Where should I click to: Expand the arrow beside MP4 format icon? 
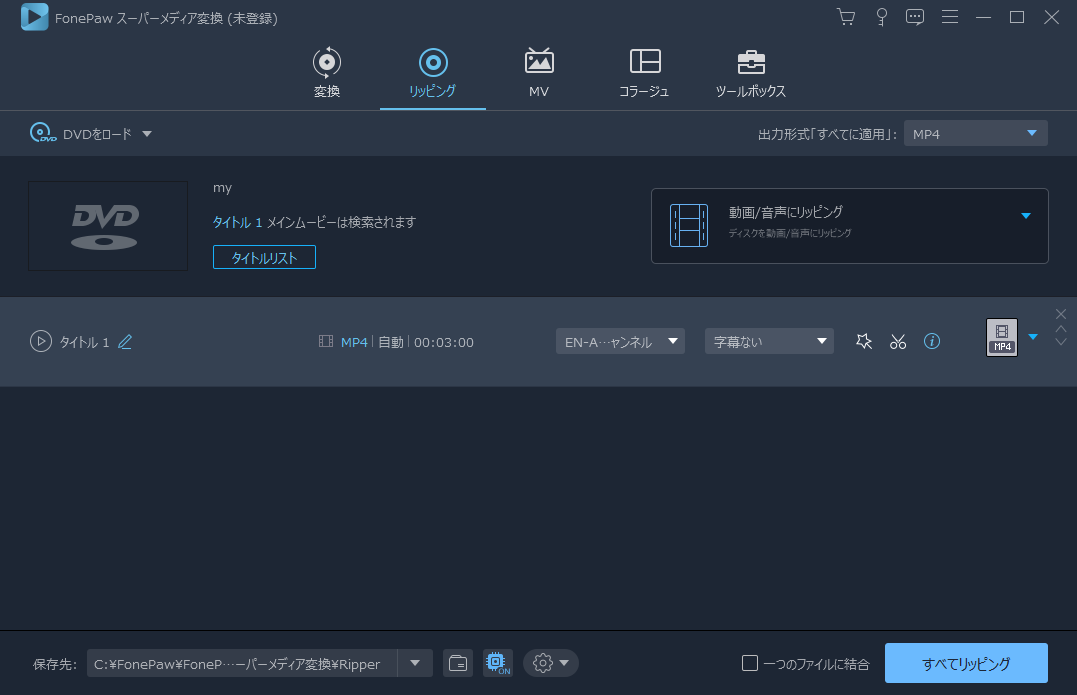pyautogui.click(x=1033, y=337)
